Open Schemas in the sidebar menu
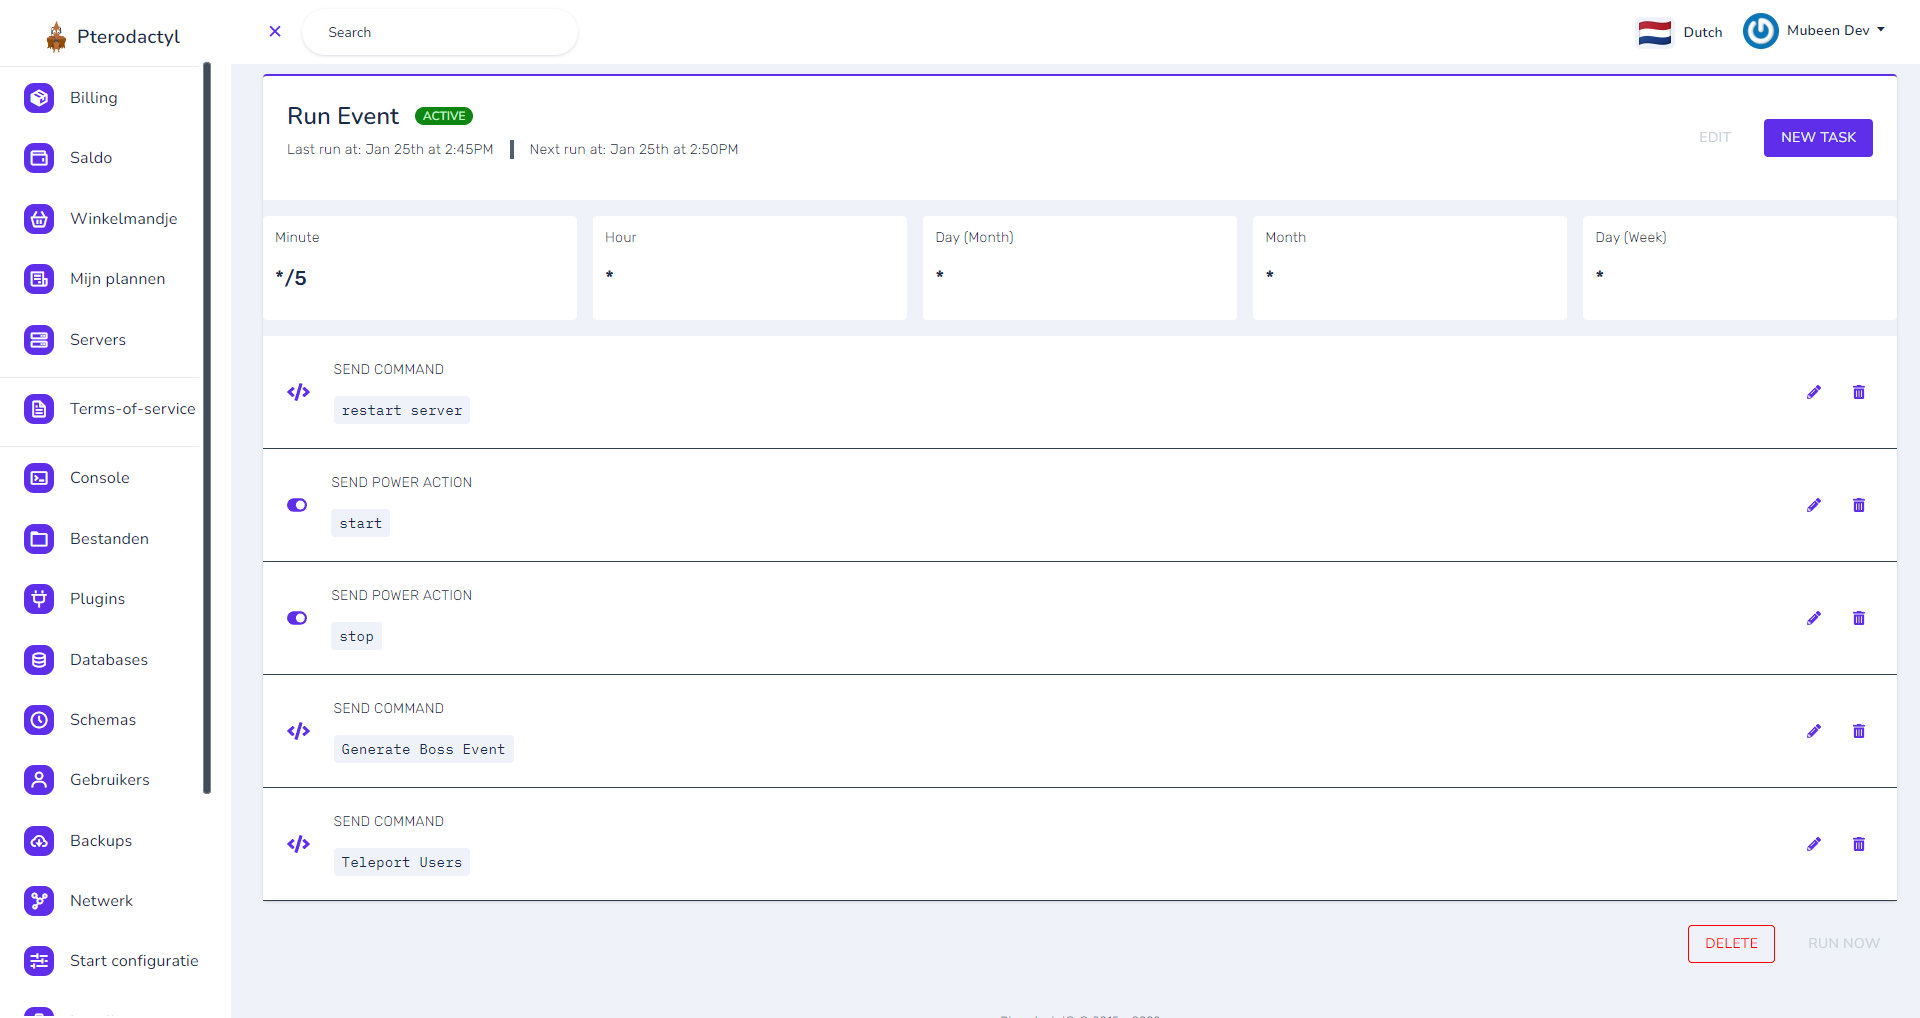The width and height of the screenshot is (1920, 1018). click(x=102, y=720)
